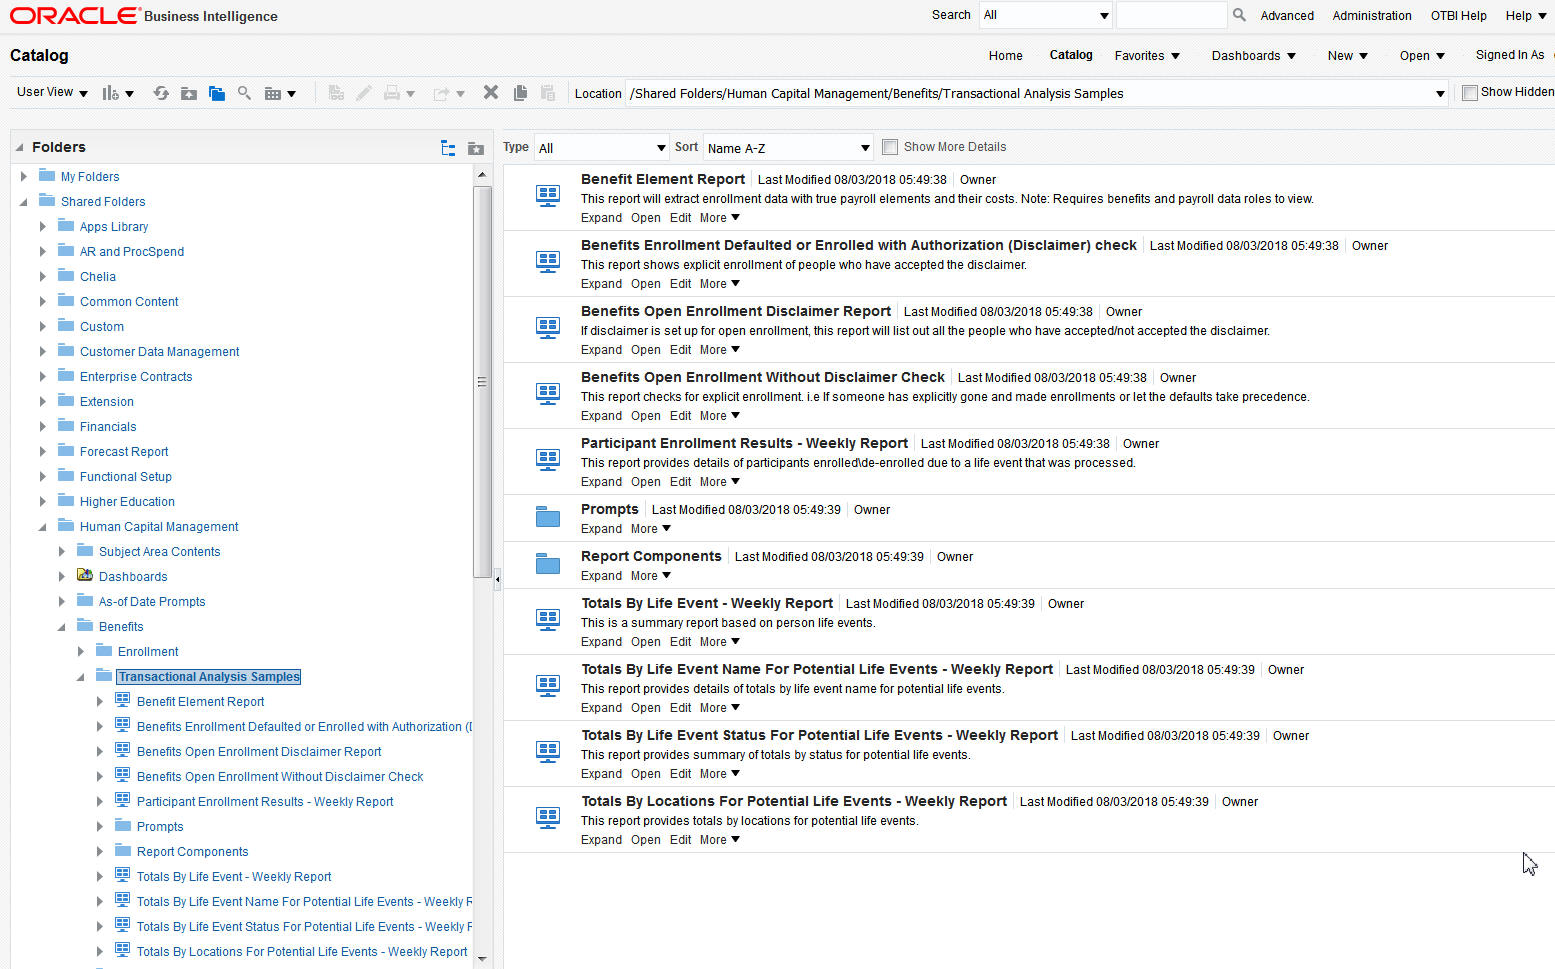Open the Favorites menu
1555x969 pixels.
(1147, 56)
